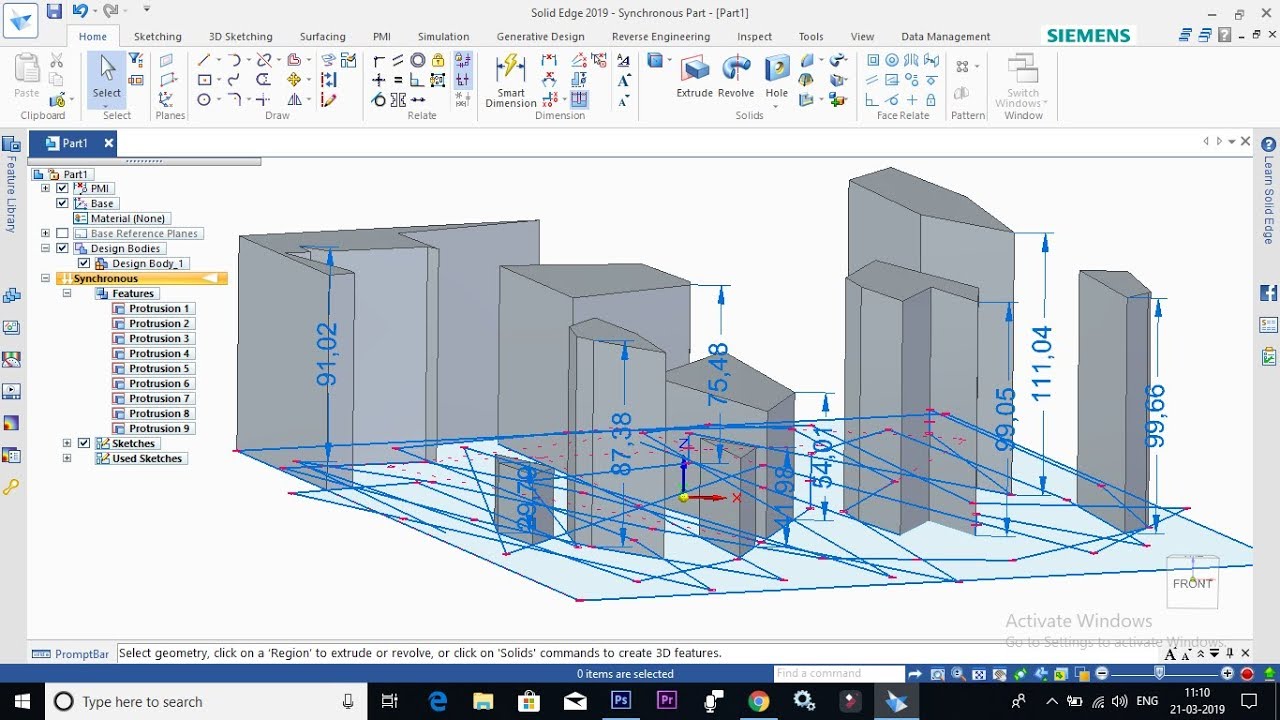
Task: Open the Select dropdown arrow
Action: click(107, 104)
